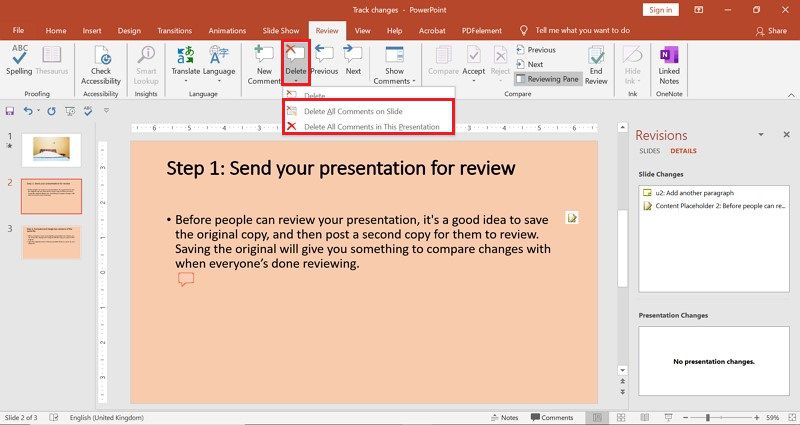Screen dimensions: 800x425
Task: Select Next change in Compare group
Action: (530, 64)
